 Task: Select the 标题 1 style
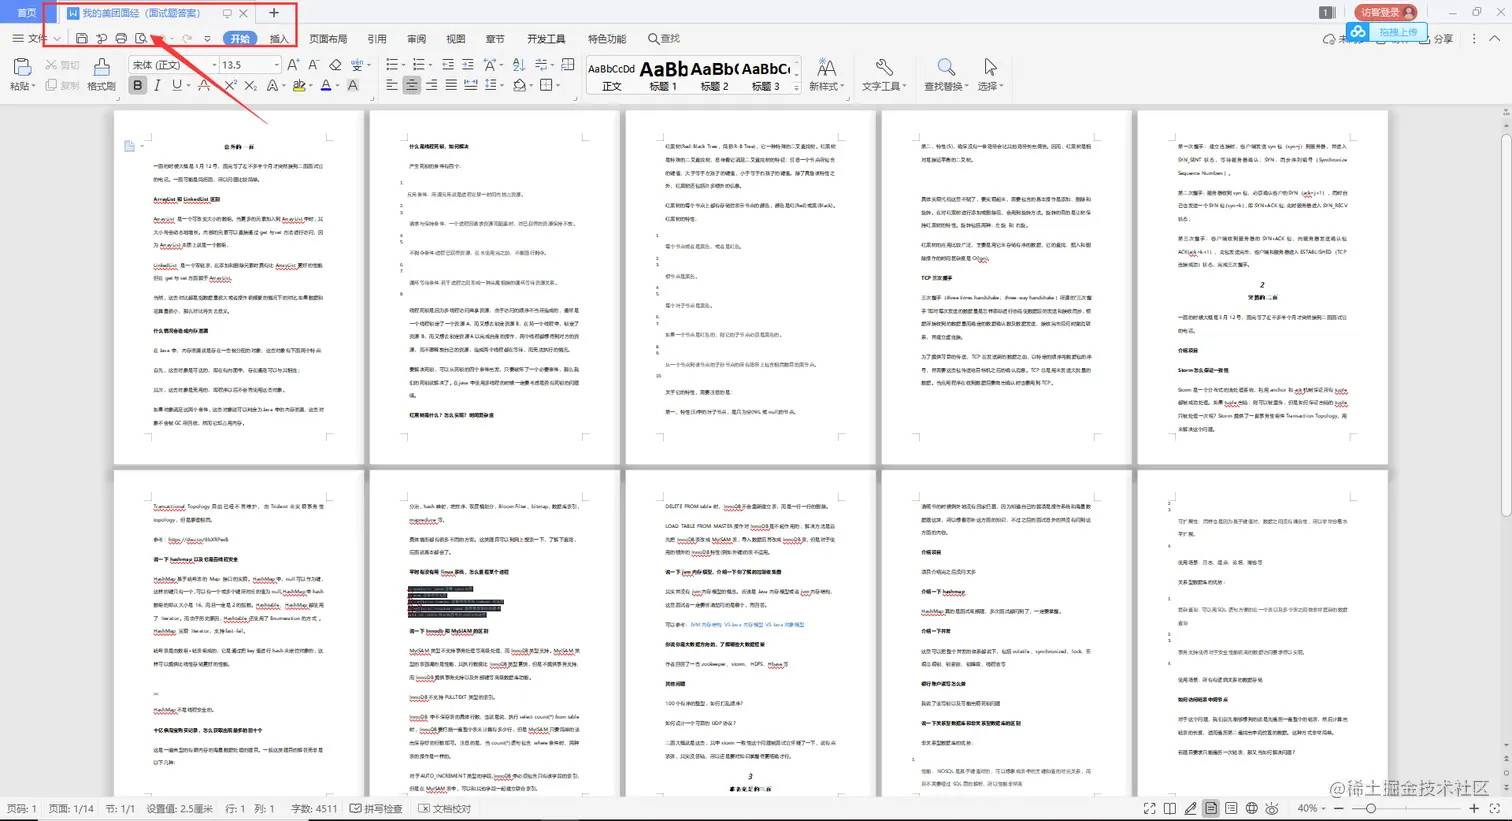[x=663, y=76]
